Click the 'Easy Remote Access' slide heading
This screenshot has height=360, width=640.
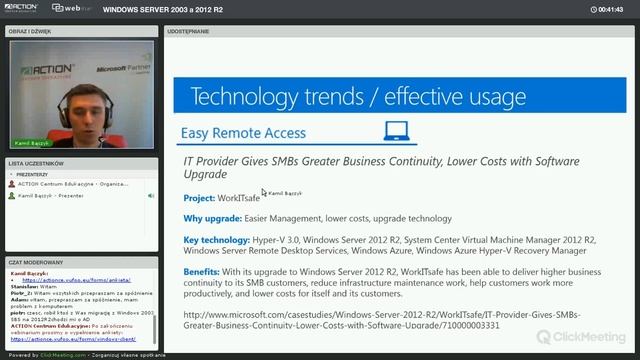tap(243, 133)
